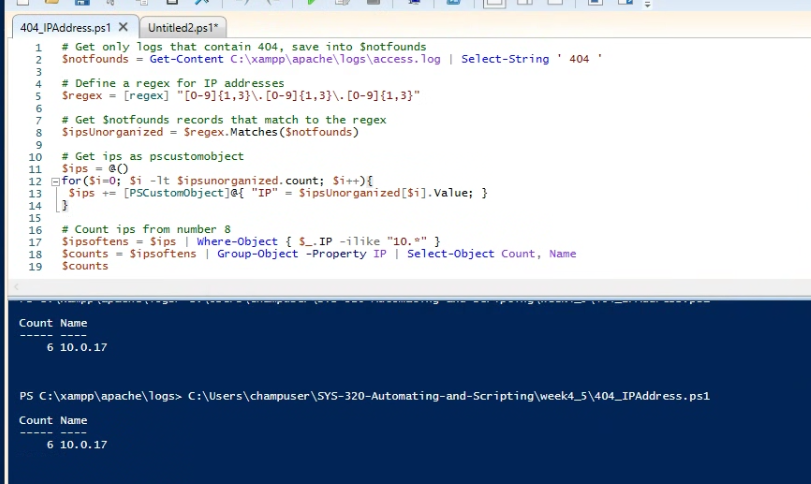Viewport: 811px width, 484px height.
Task: Select the 404_IPAddress.ps1 tab
Action: [x=65, y=28]
